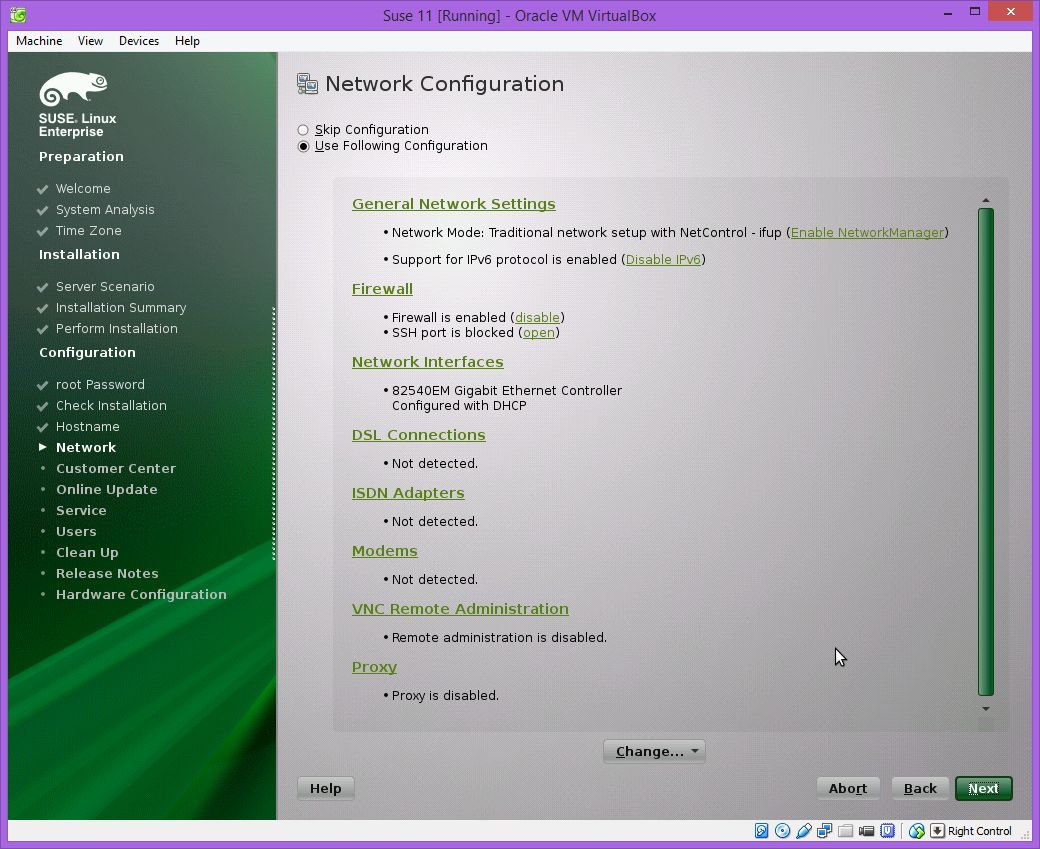Click the hard disk activity status icon

point(761,830)
